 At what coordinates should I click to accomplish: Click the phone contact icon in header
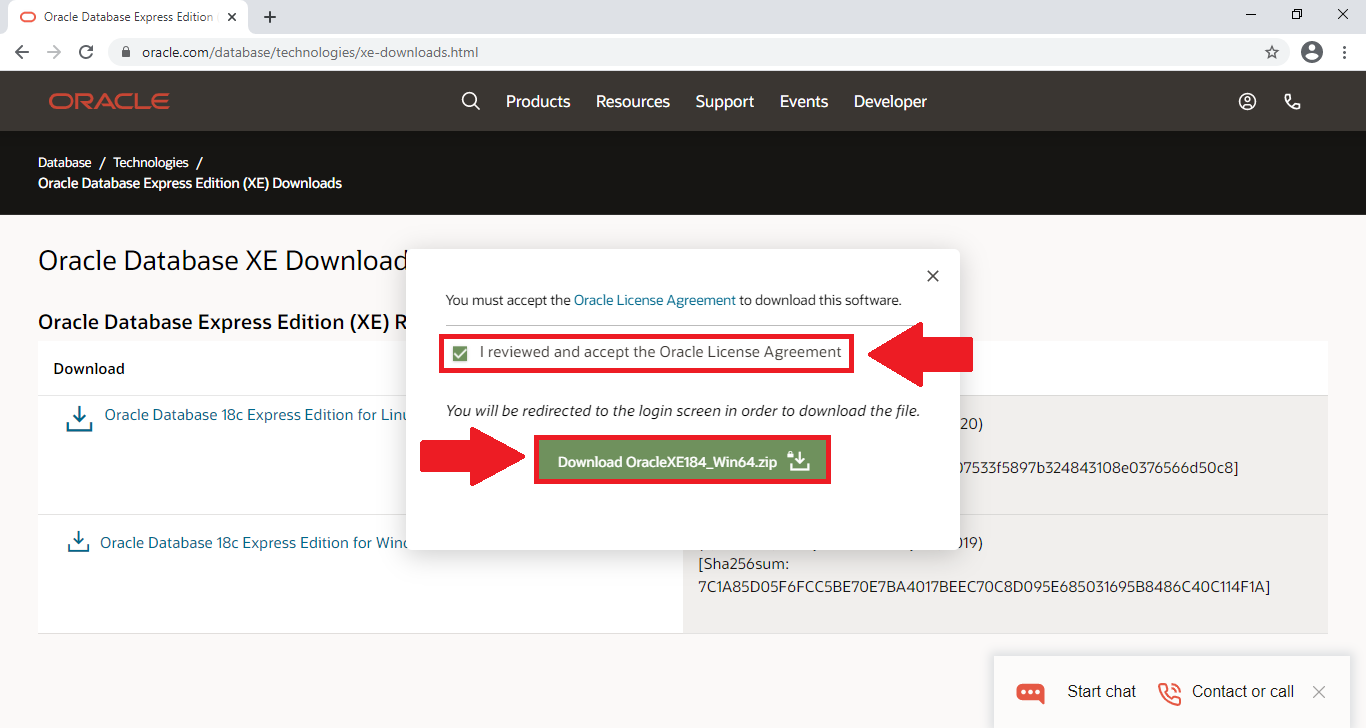(1292, 101)
